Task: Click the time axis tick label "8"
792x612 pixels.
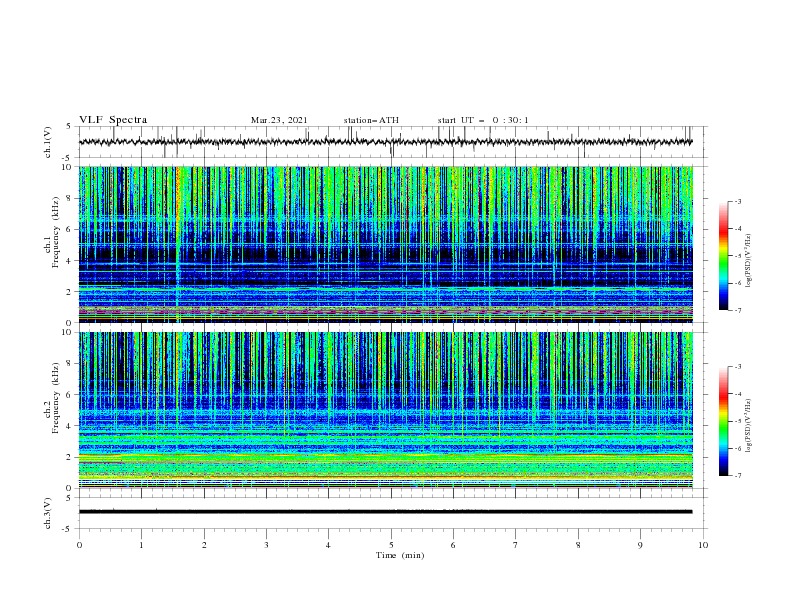Action: pos(578,545)
